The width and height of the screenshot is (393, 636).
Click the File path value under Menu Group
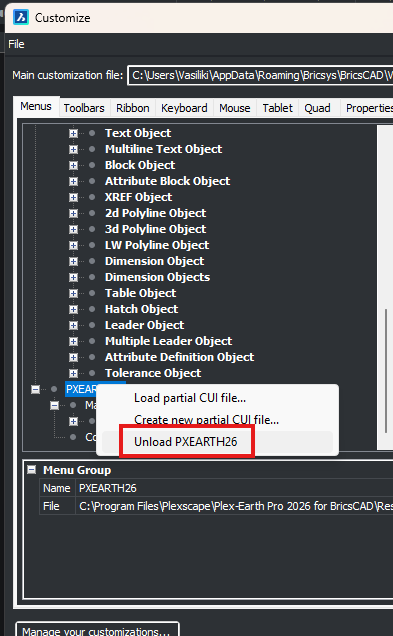click(x=234, y=506)
